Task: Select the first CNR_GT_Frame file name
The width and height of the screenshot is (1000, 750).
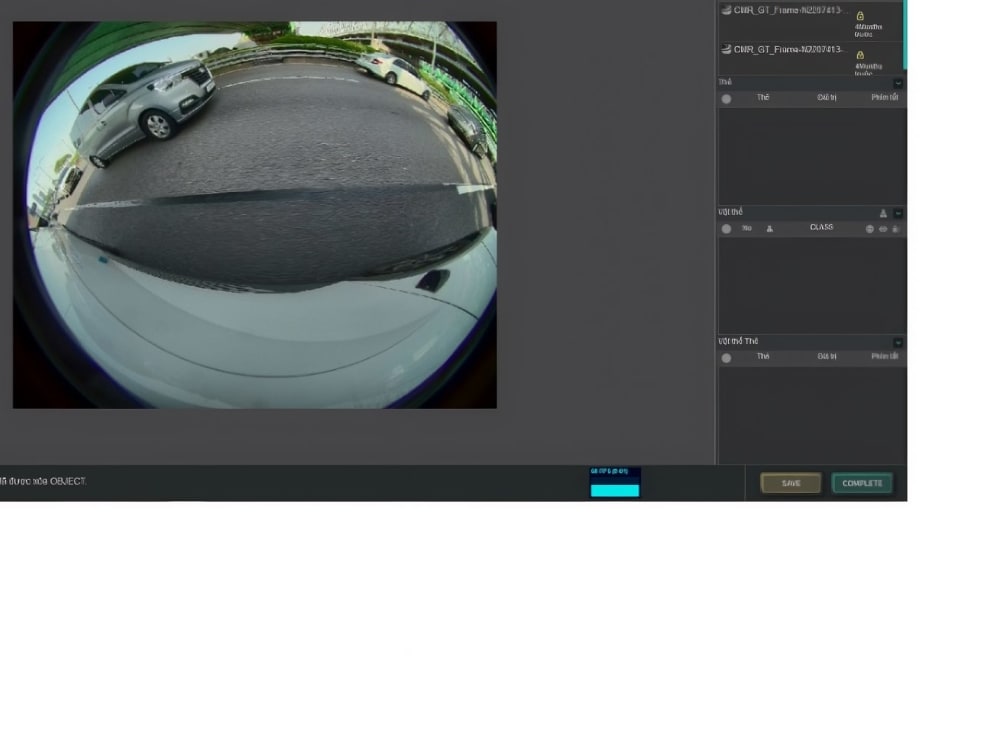Action: pos(790,10)
